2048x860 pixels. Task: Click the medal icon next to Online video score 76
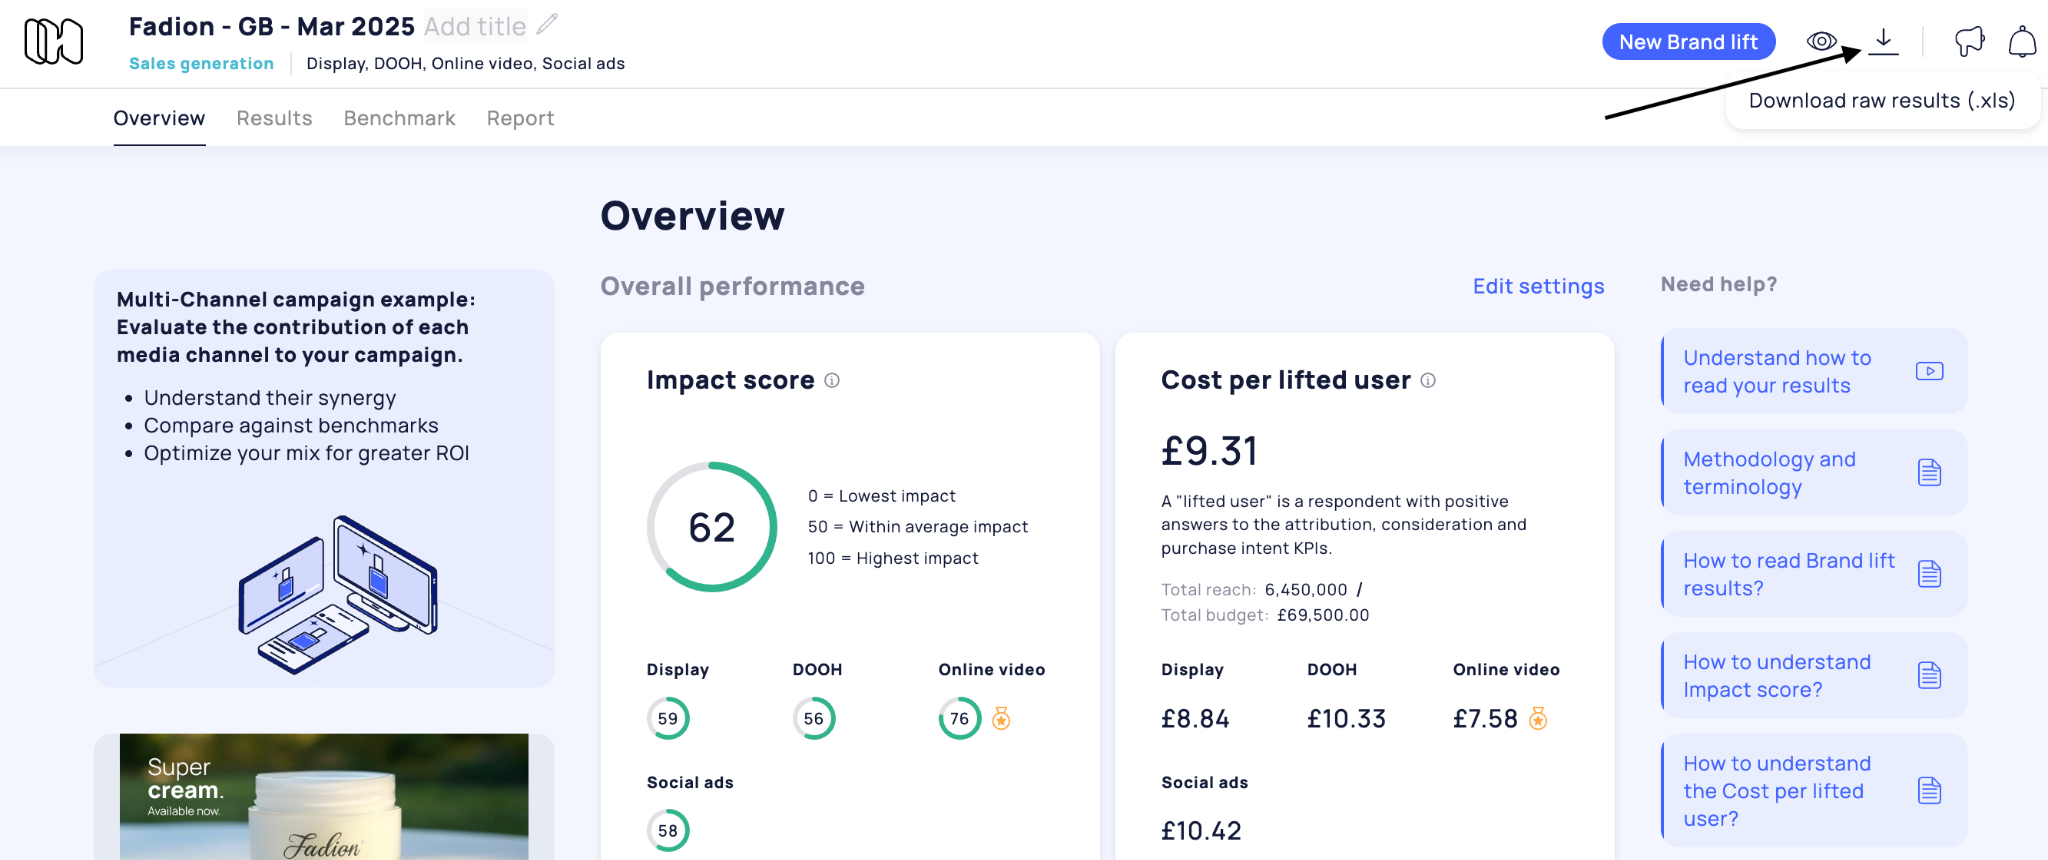pyautogui.click(x=1001, y=718)
